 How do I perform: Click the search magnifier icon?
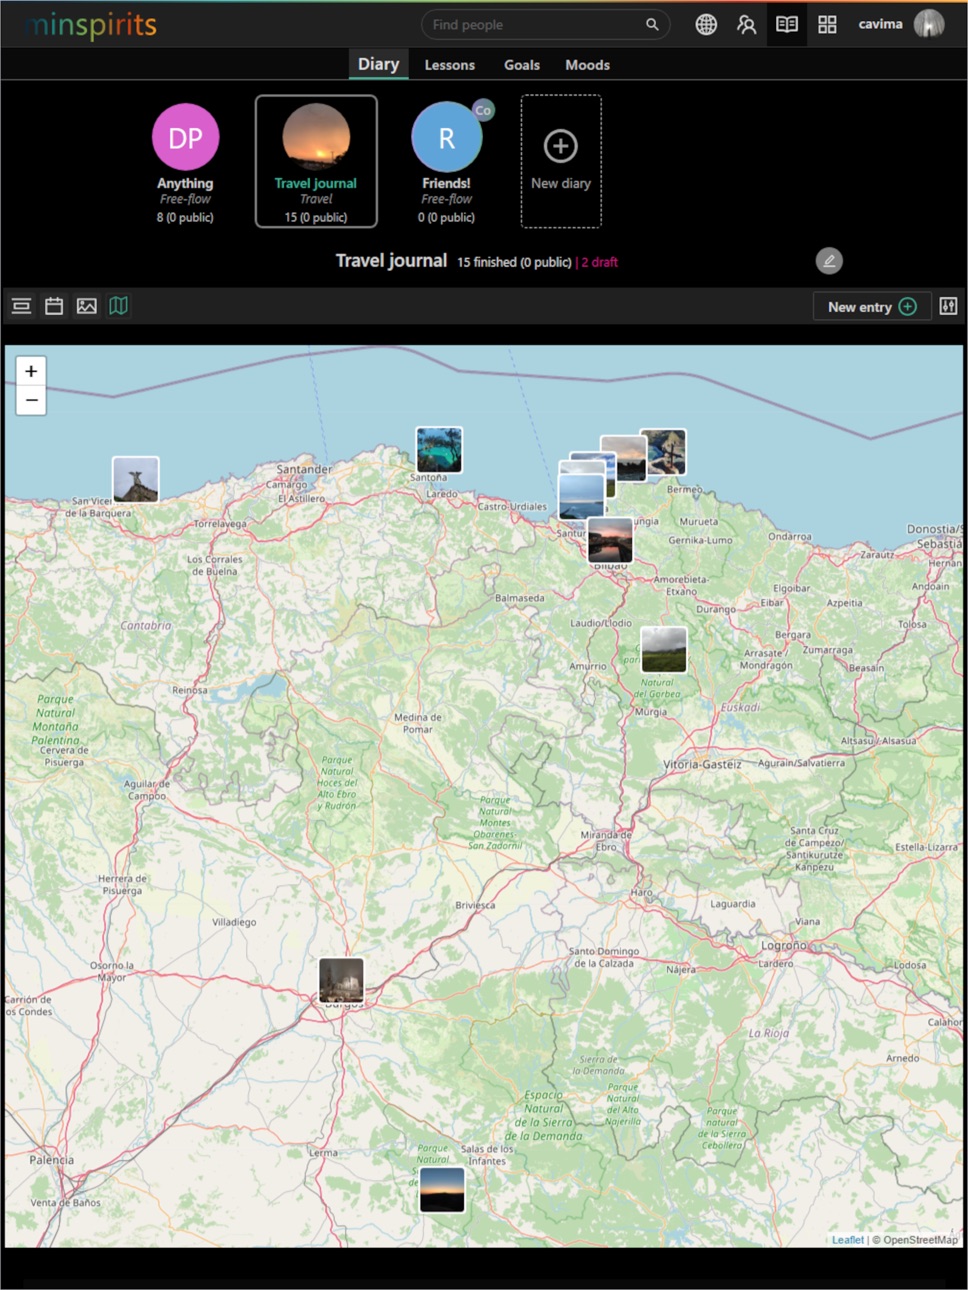click(652, 25)
